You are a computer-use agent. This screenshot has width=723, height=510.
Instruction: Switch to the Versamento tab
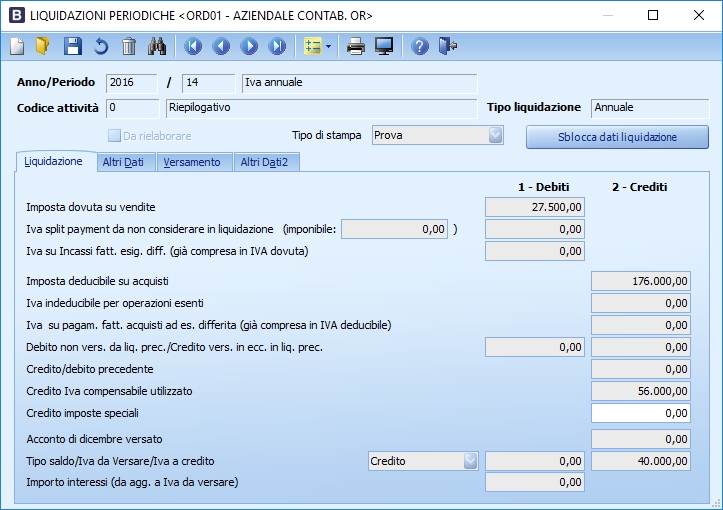pos(192,162)
